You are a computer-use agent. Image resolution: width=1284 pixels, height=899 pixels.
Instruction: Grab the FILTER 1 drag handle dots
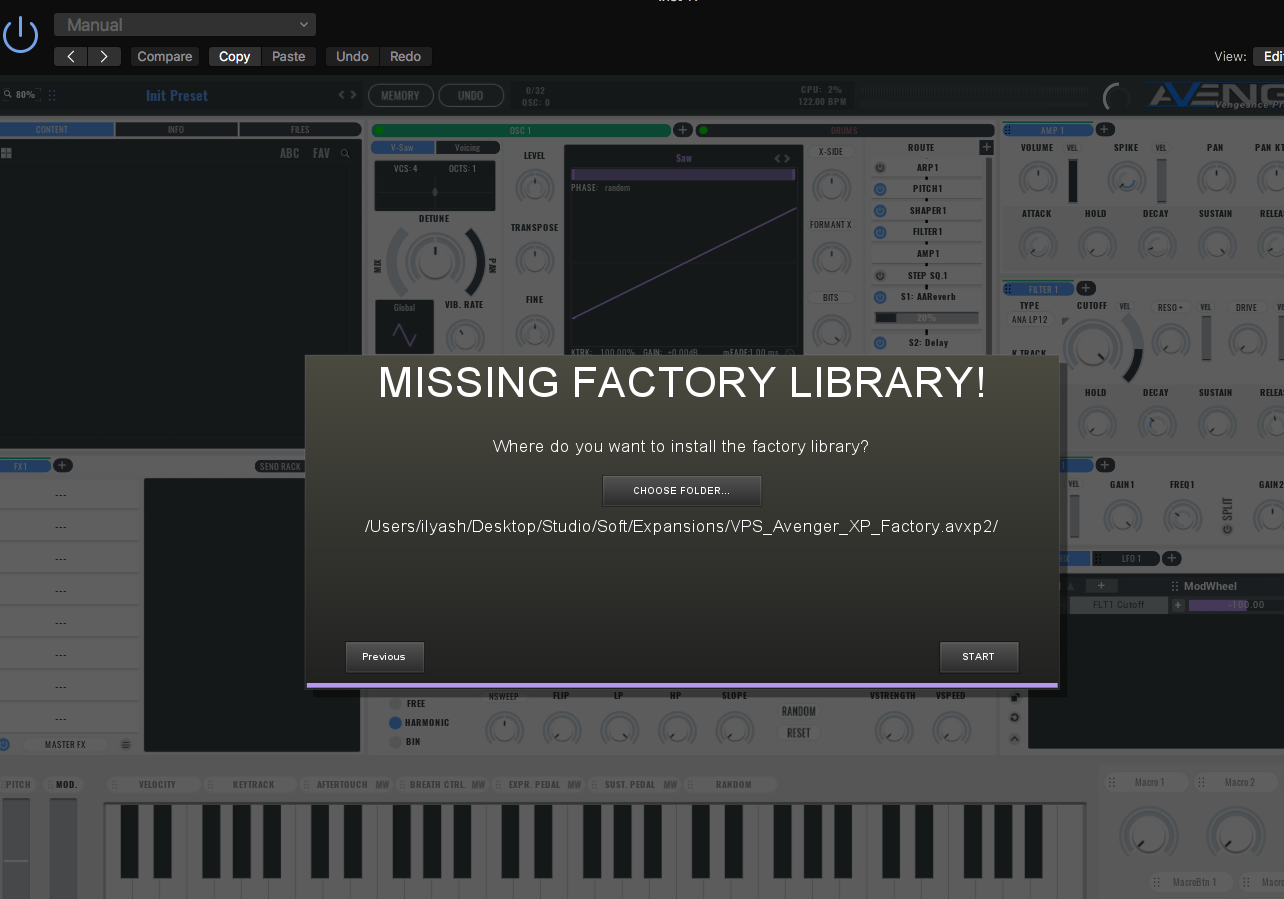1008,289
